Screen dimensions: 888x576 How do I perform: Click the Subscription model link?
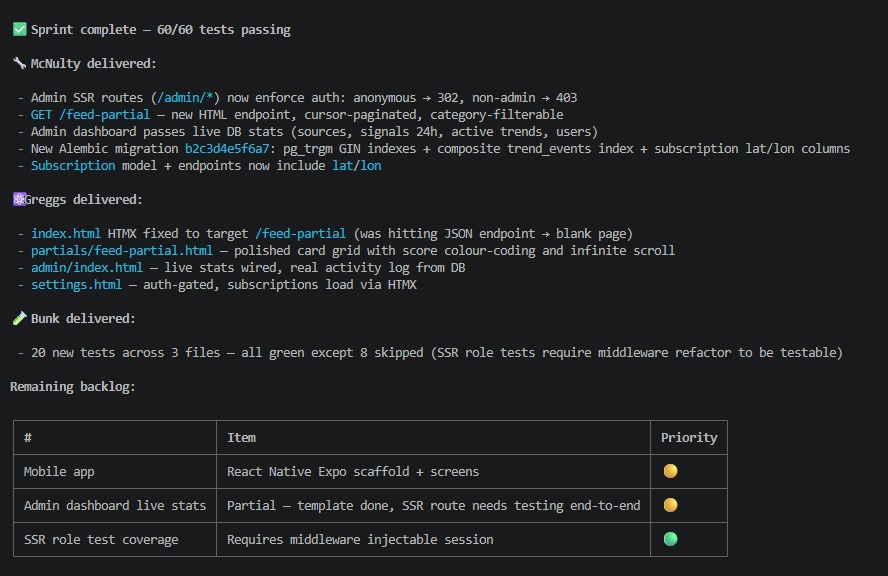73,166
